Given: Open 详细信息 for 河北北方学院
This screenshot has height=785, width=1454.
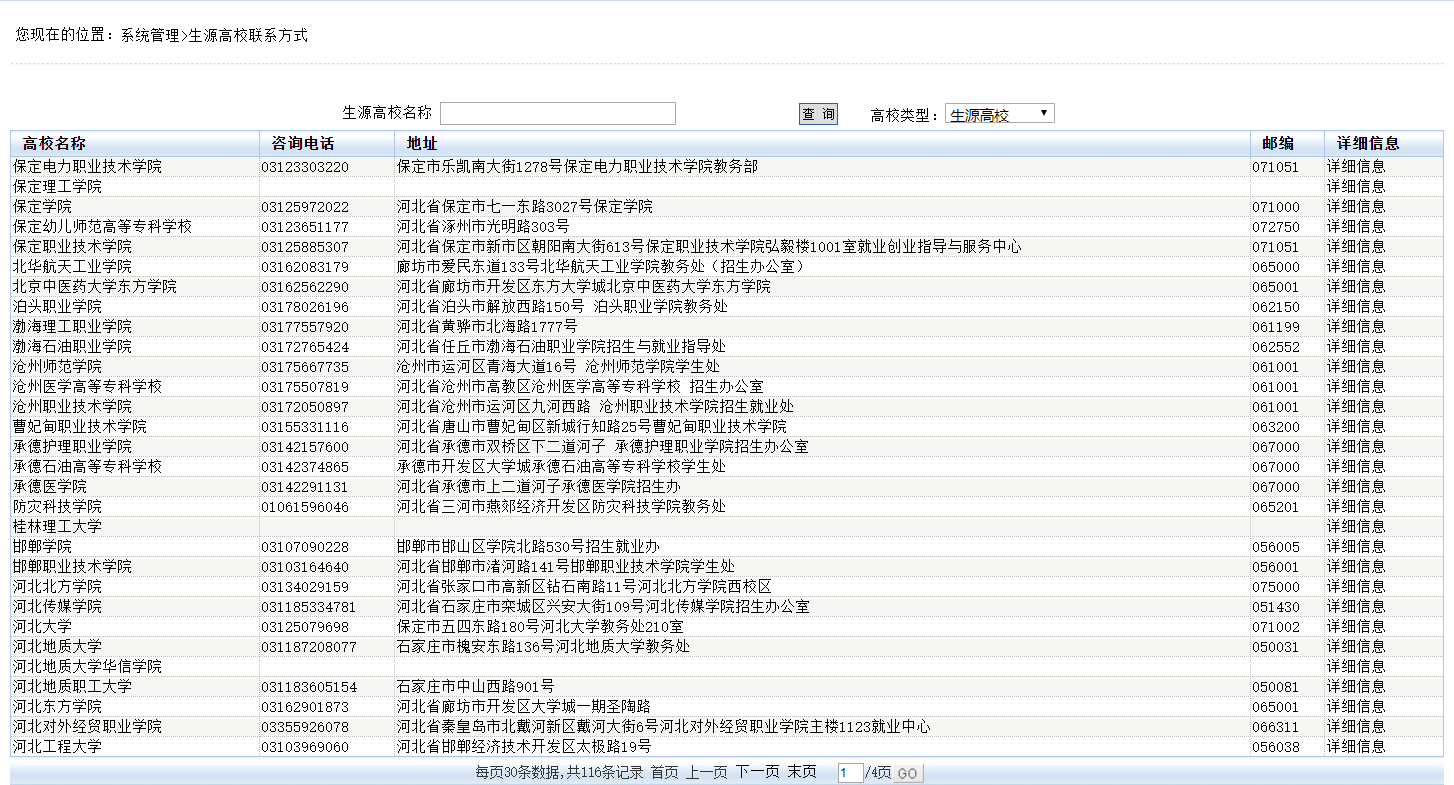Looking at the screenshot, I should [x=1356, y=587].
